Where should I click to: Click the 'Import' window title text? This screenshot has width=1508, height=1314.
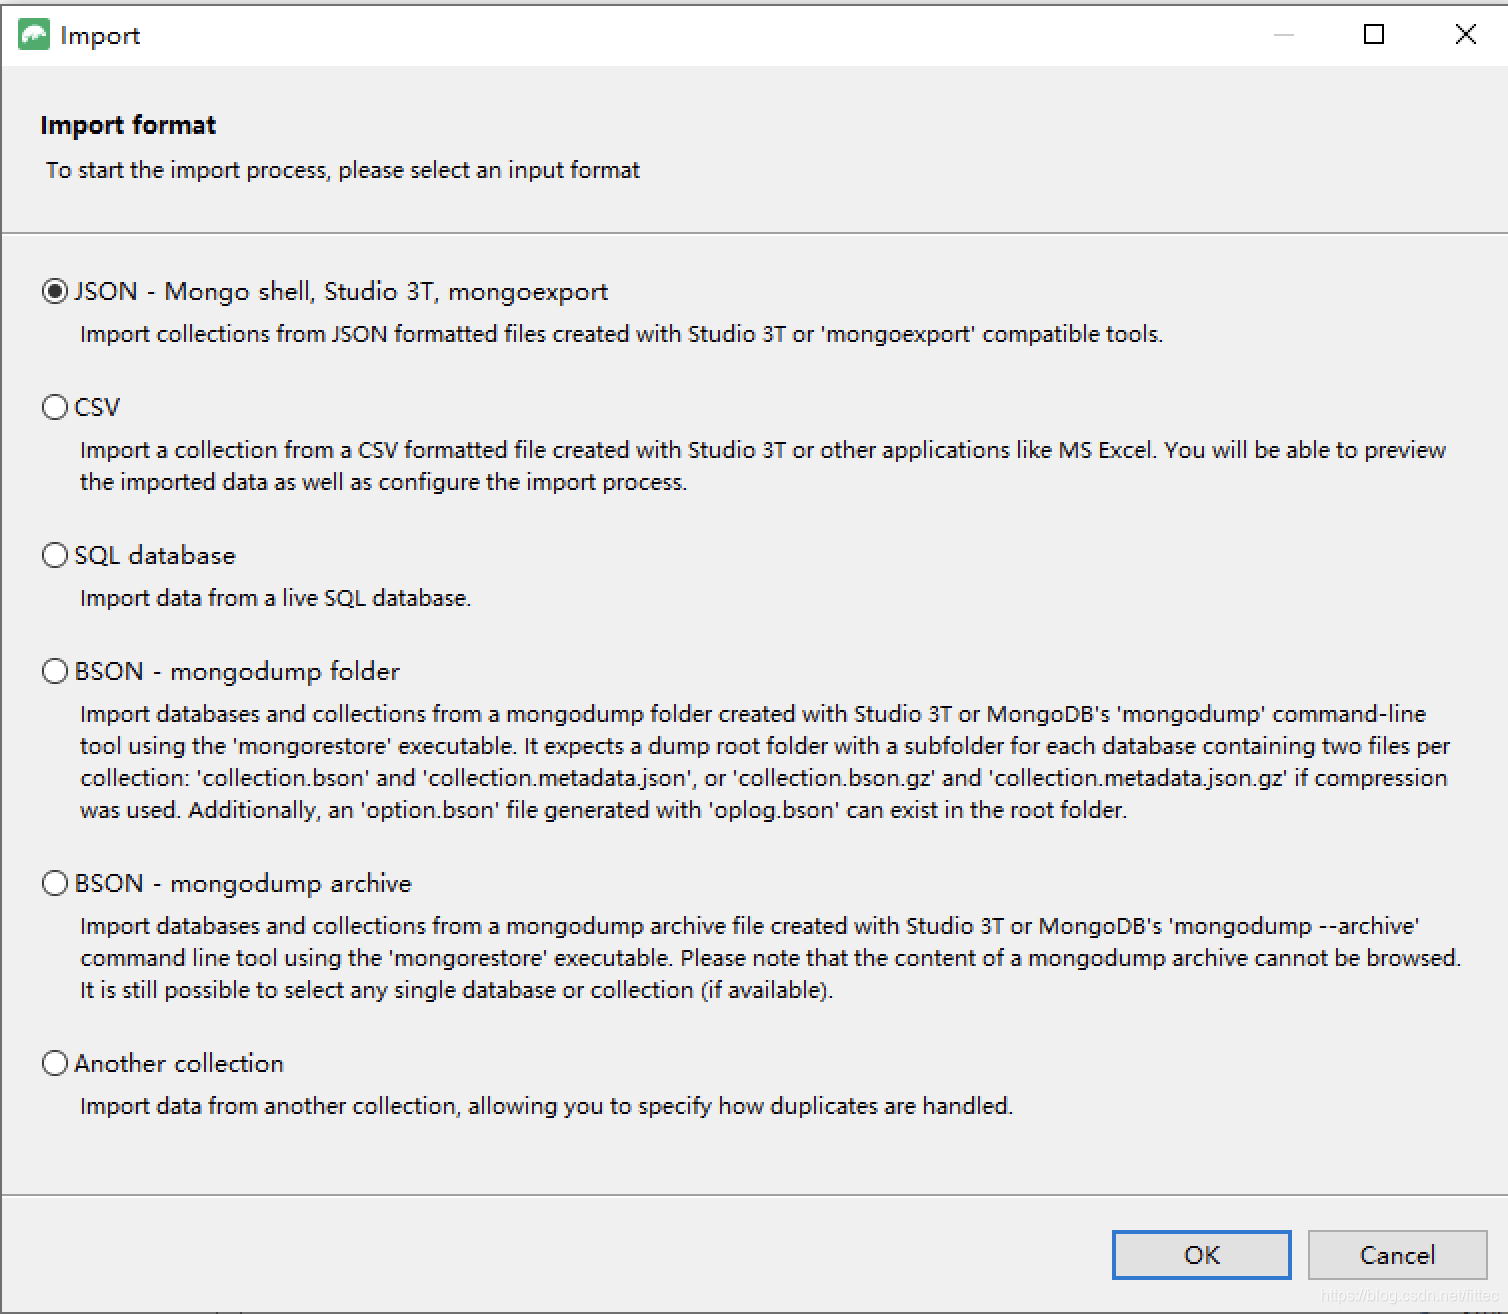(100, 36)
